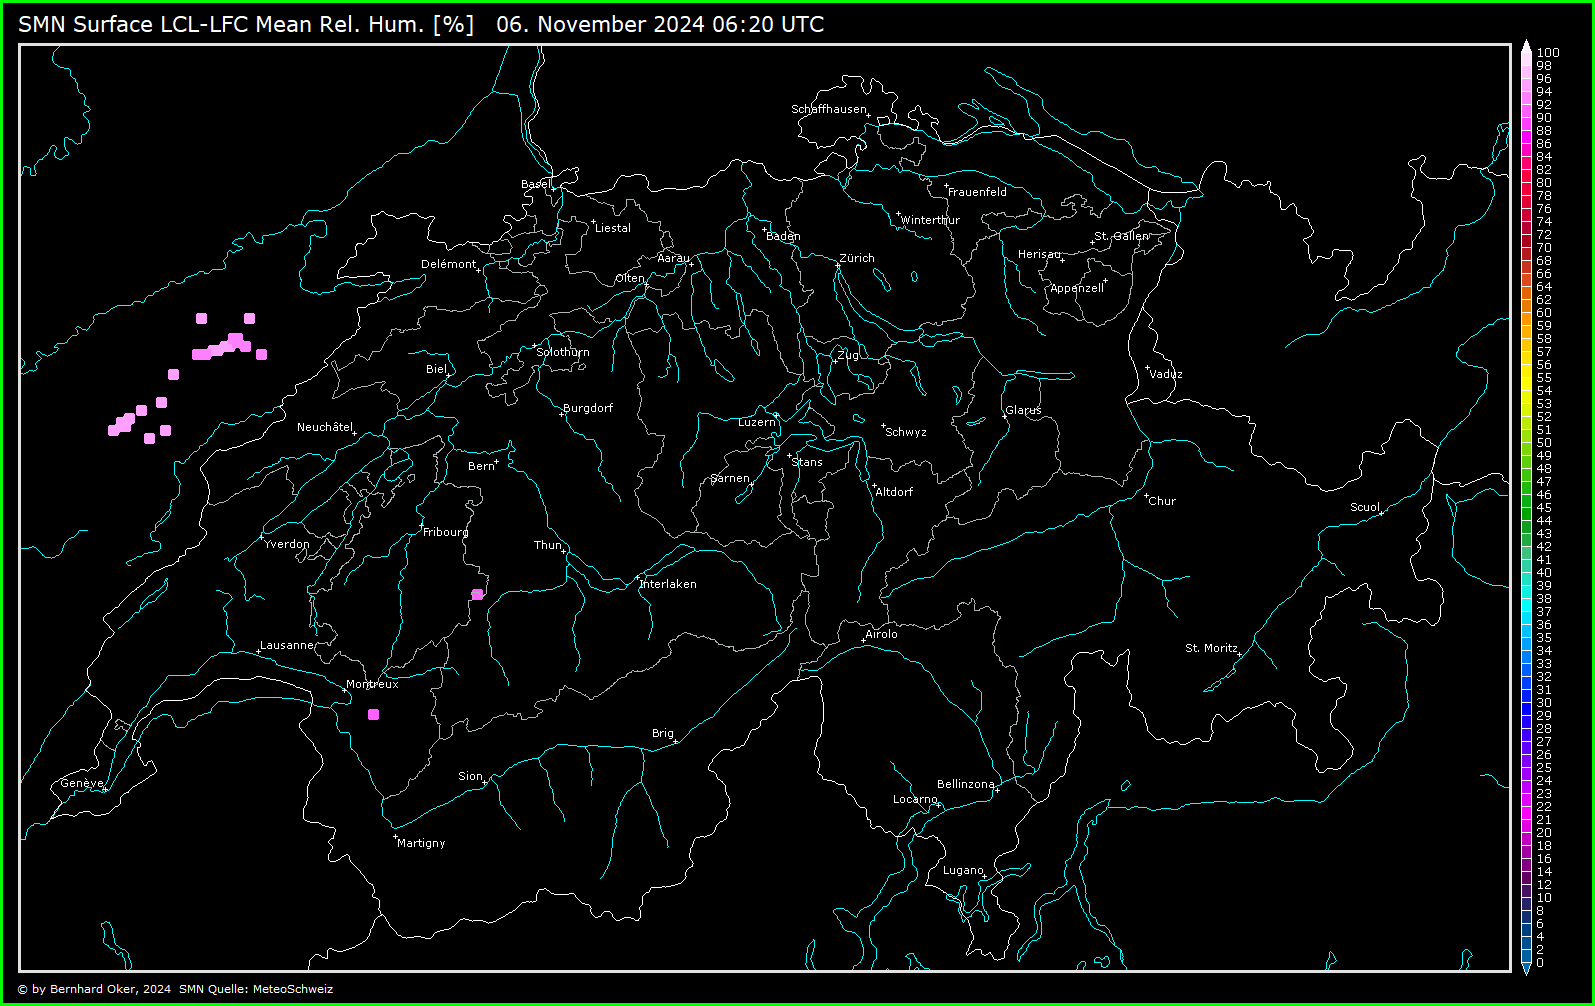Click the 45 value on the color scale

[1544, 508]
